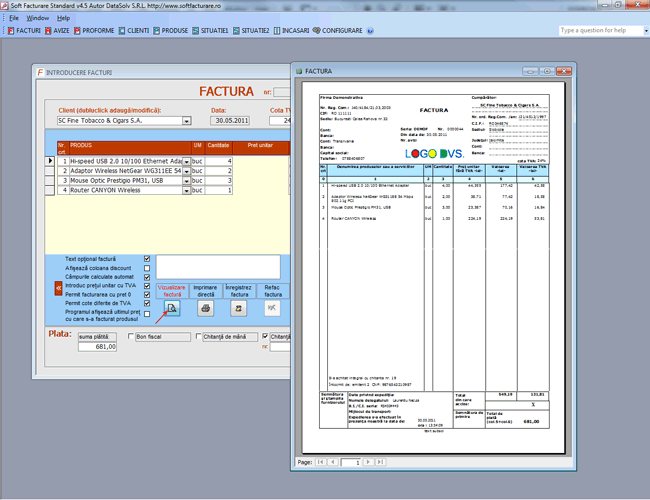Enable Afiseaza coloana discount checkbox
The height and width of the screenshot is (500, 650).
(x=147, y=268)
